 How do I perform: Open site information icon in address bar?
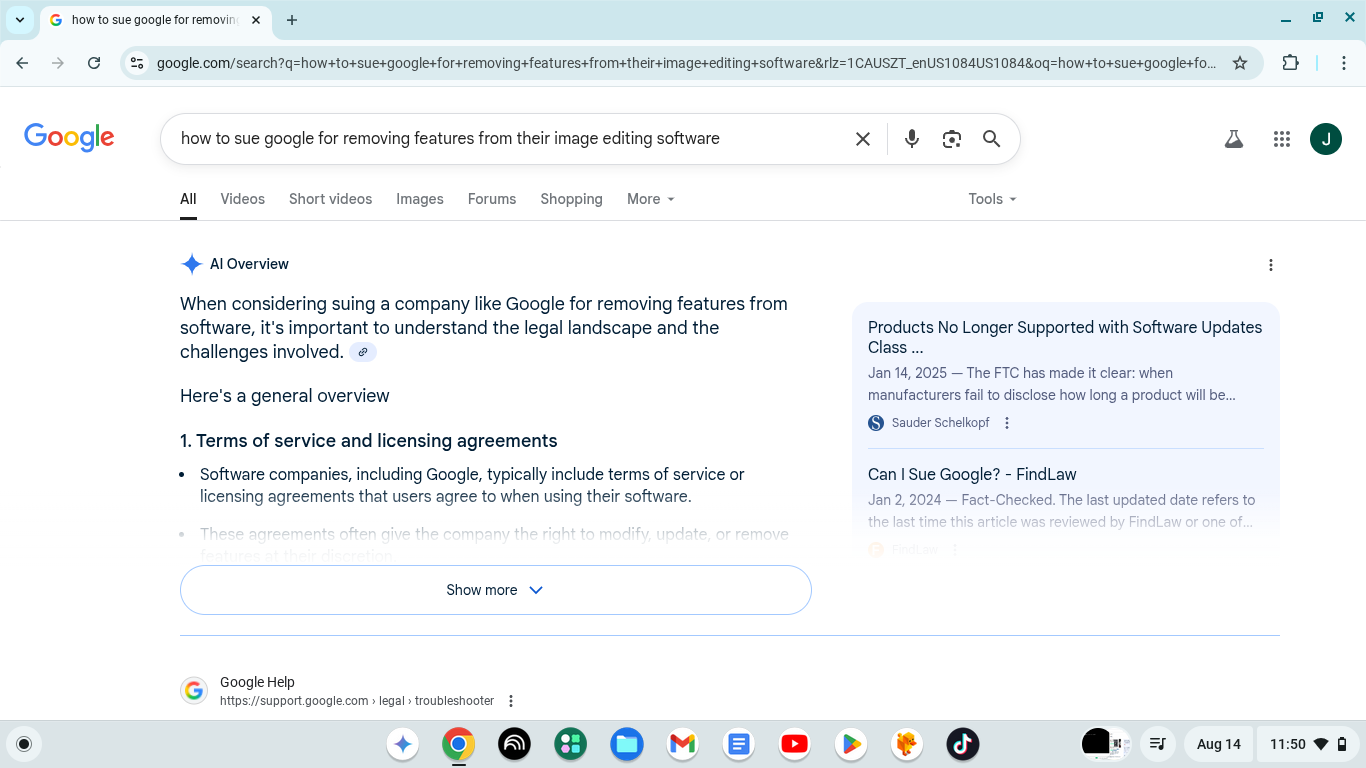[138, 63]
